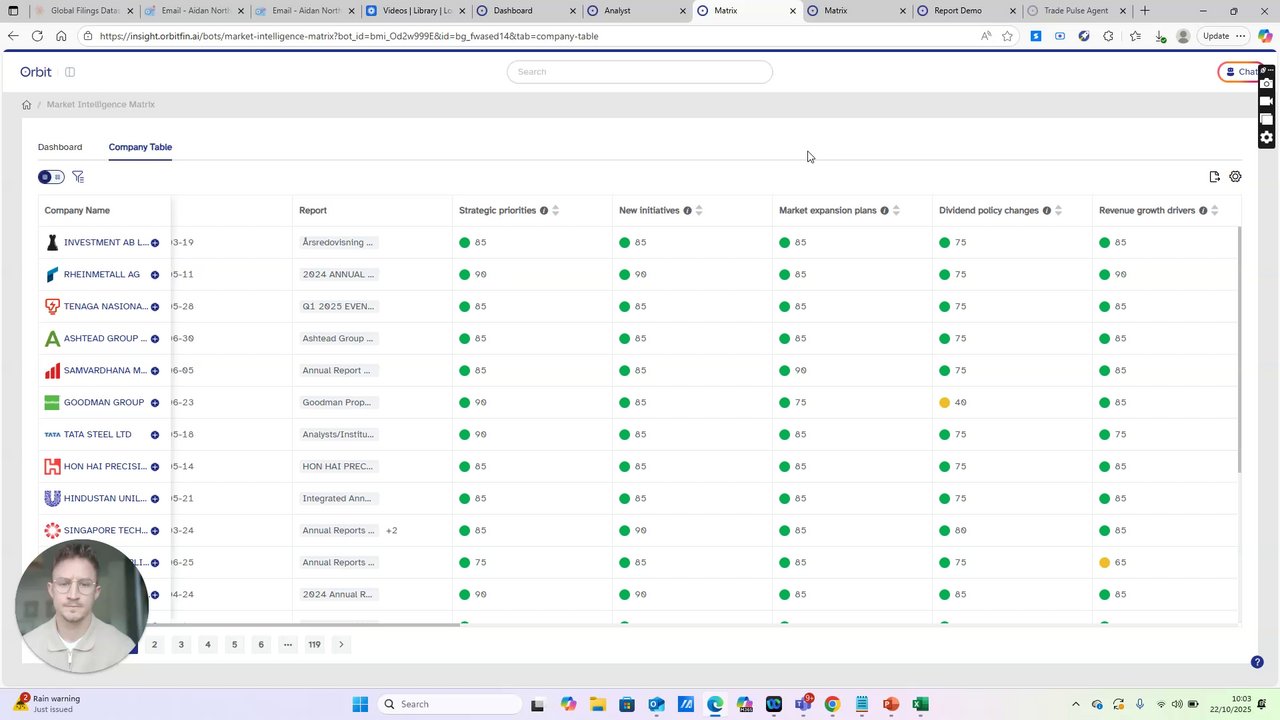Click Rheinmetall's green Strategic priorities 90 score

point(464,275)
